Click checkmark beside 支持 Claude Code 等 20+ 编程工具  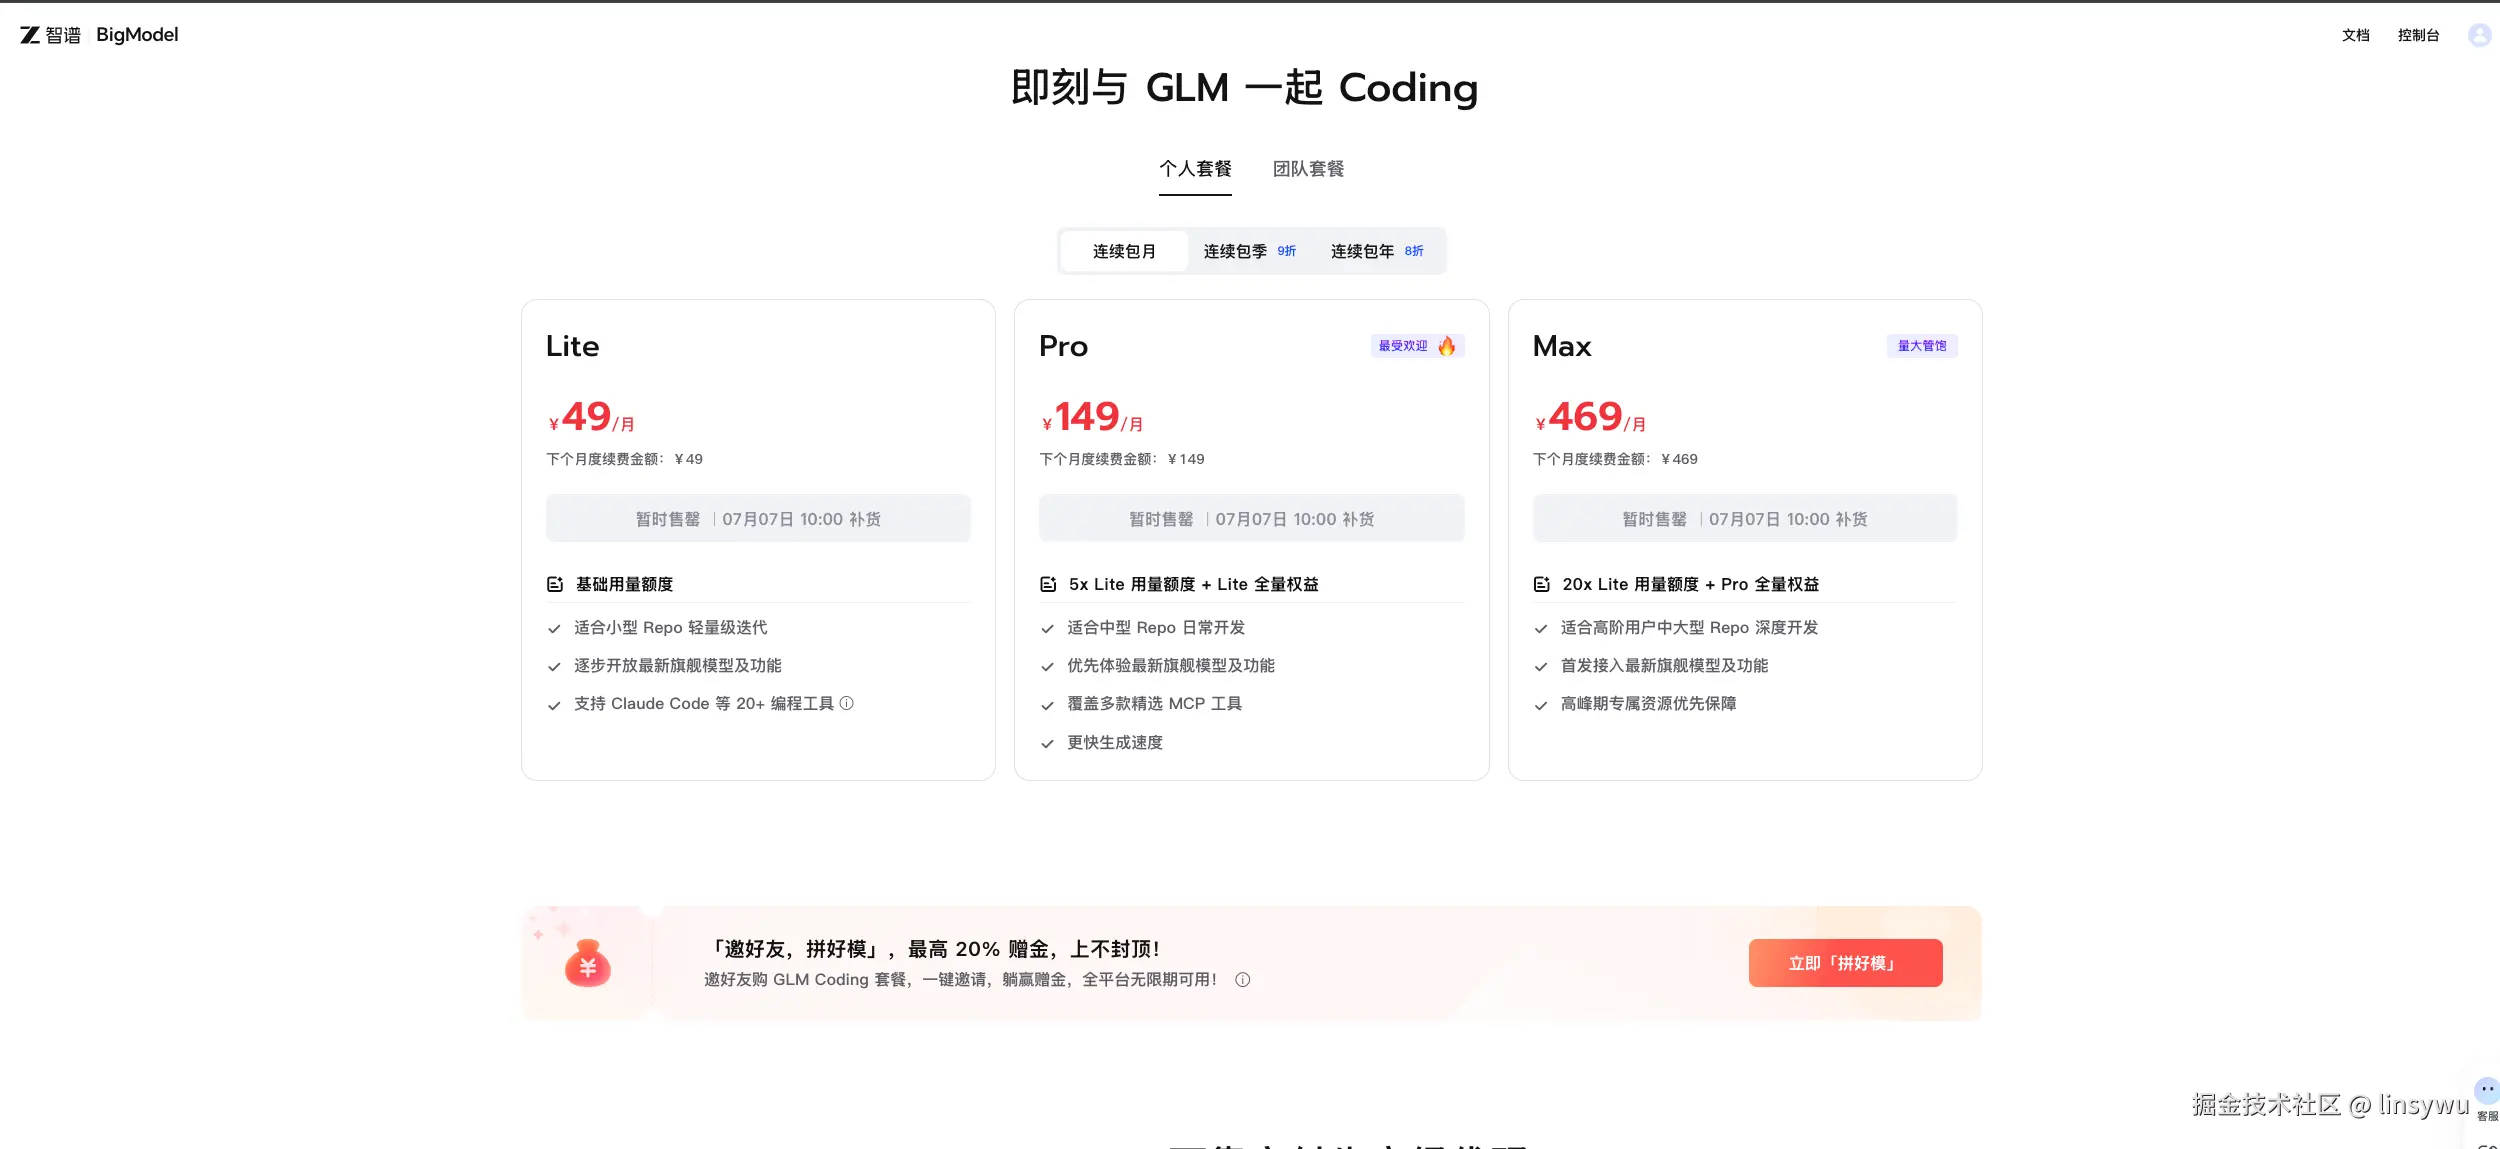(x=554, y=705)
